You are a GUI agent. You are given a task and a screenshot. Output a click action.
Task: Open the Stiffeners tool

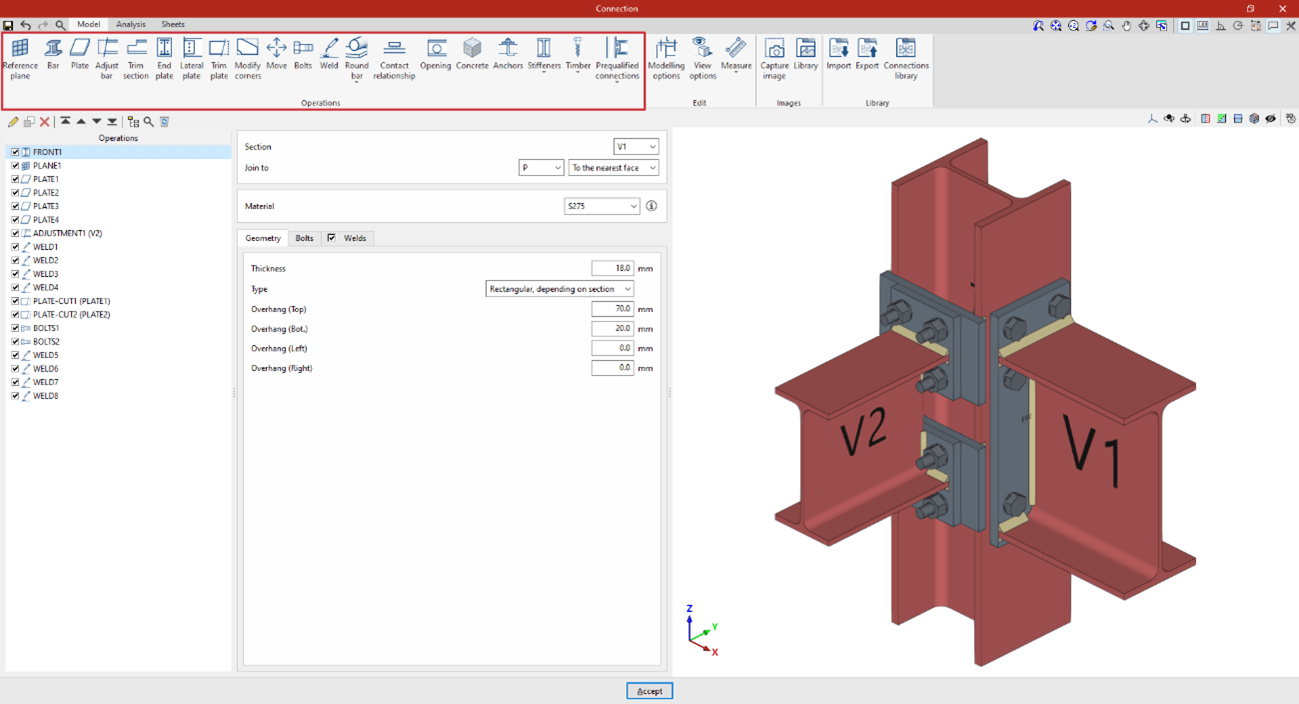pyautogui.click(x=544, y=56)
